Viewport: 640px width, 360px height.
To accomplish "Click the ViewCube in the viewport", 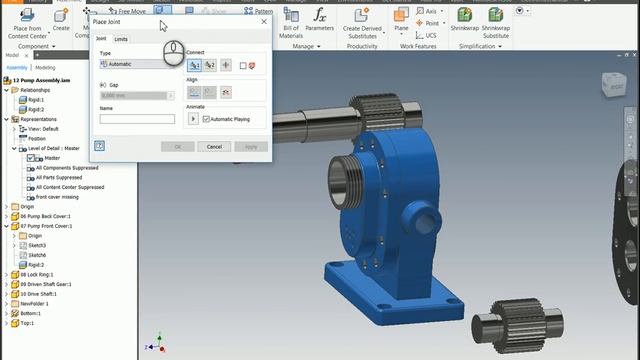I will (614, 86).
